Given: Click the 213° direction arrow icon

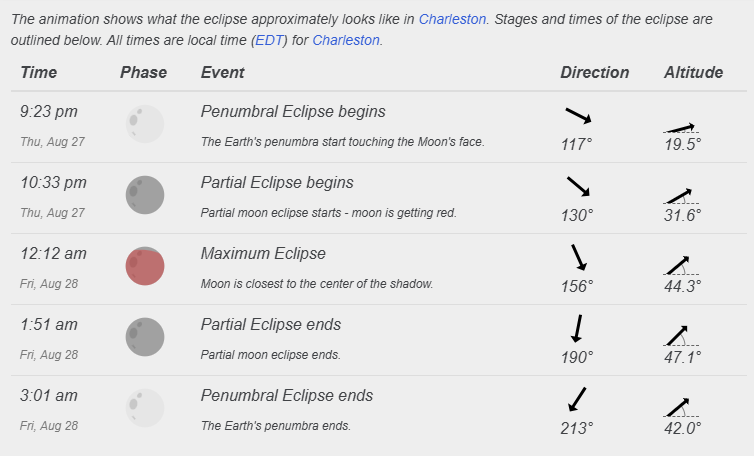Looking at the screenshot, I should pyautogui.click(x=577, y=399).
